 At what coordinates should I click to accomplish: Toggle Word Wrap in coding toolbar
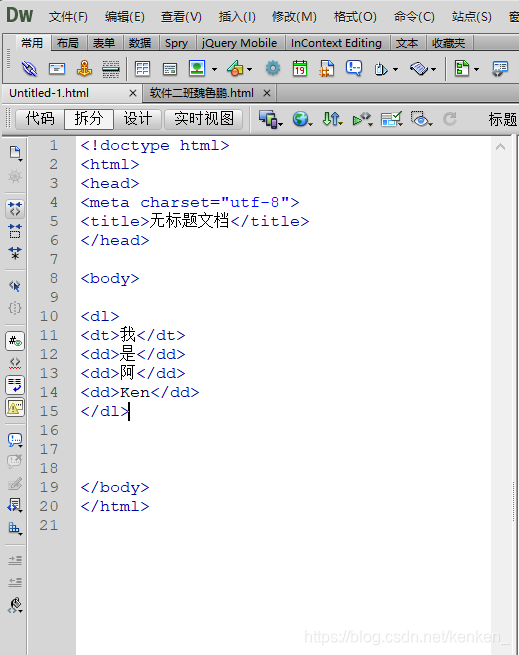pos(15,385)
